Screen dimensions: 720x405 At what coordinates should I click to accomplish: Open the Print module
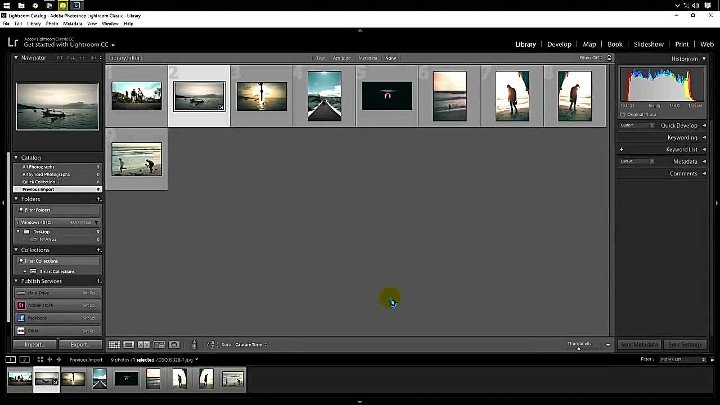[x=681, y=44]
